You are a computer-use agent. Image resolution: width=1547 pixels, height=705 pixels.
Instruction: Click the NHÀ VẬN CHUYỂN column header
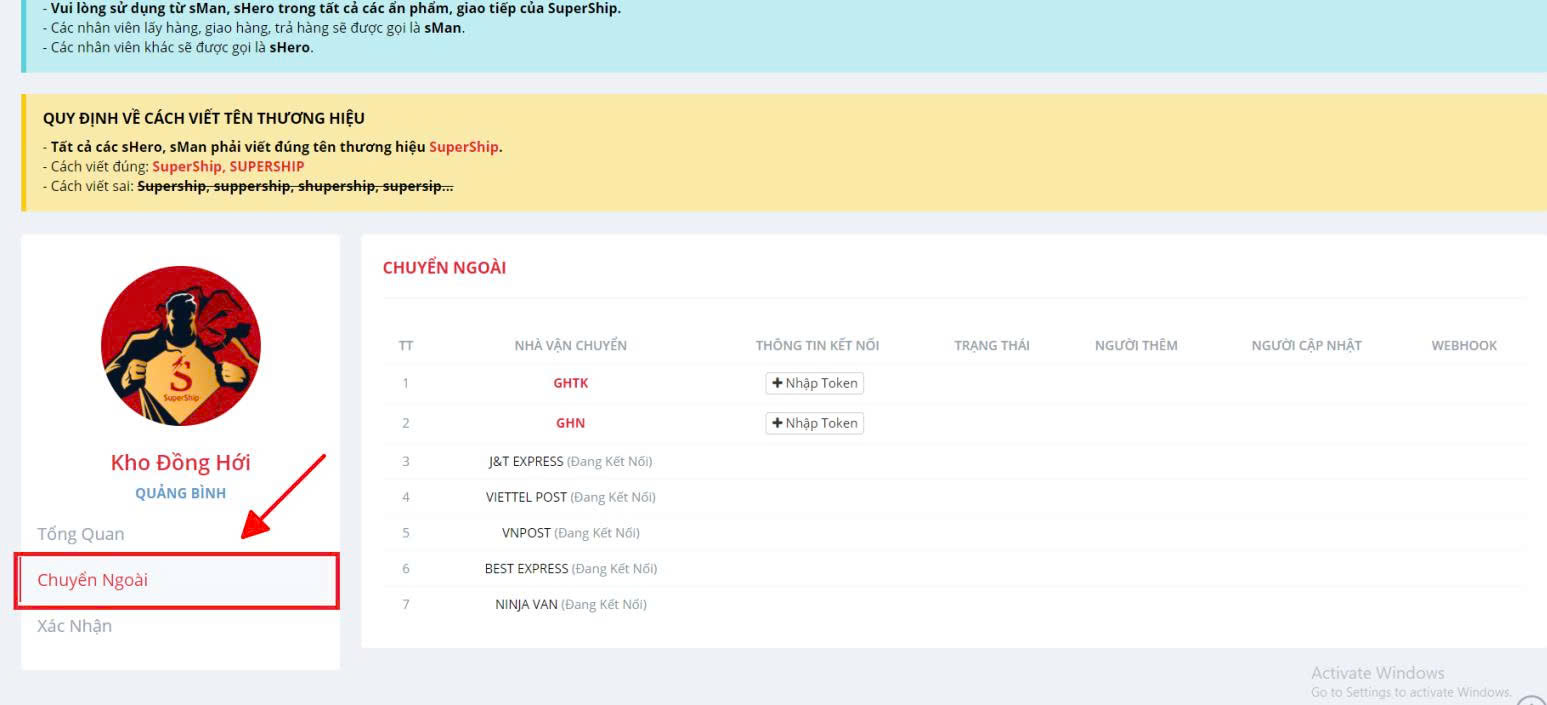click(x=571, y=346)
